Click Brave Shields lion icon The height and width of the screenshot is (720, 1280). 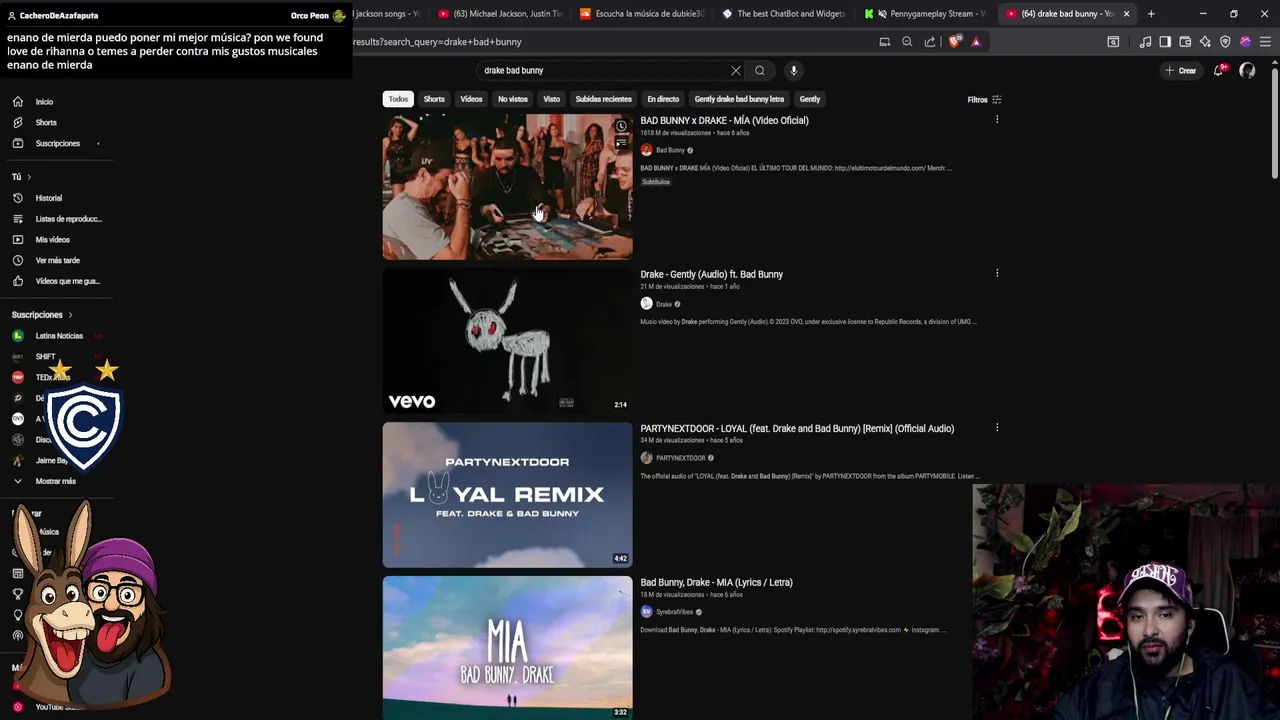(954, 42)
